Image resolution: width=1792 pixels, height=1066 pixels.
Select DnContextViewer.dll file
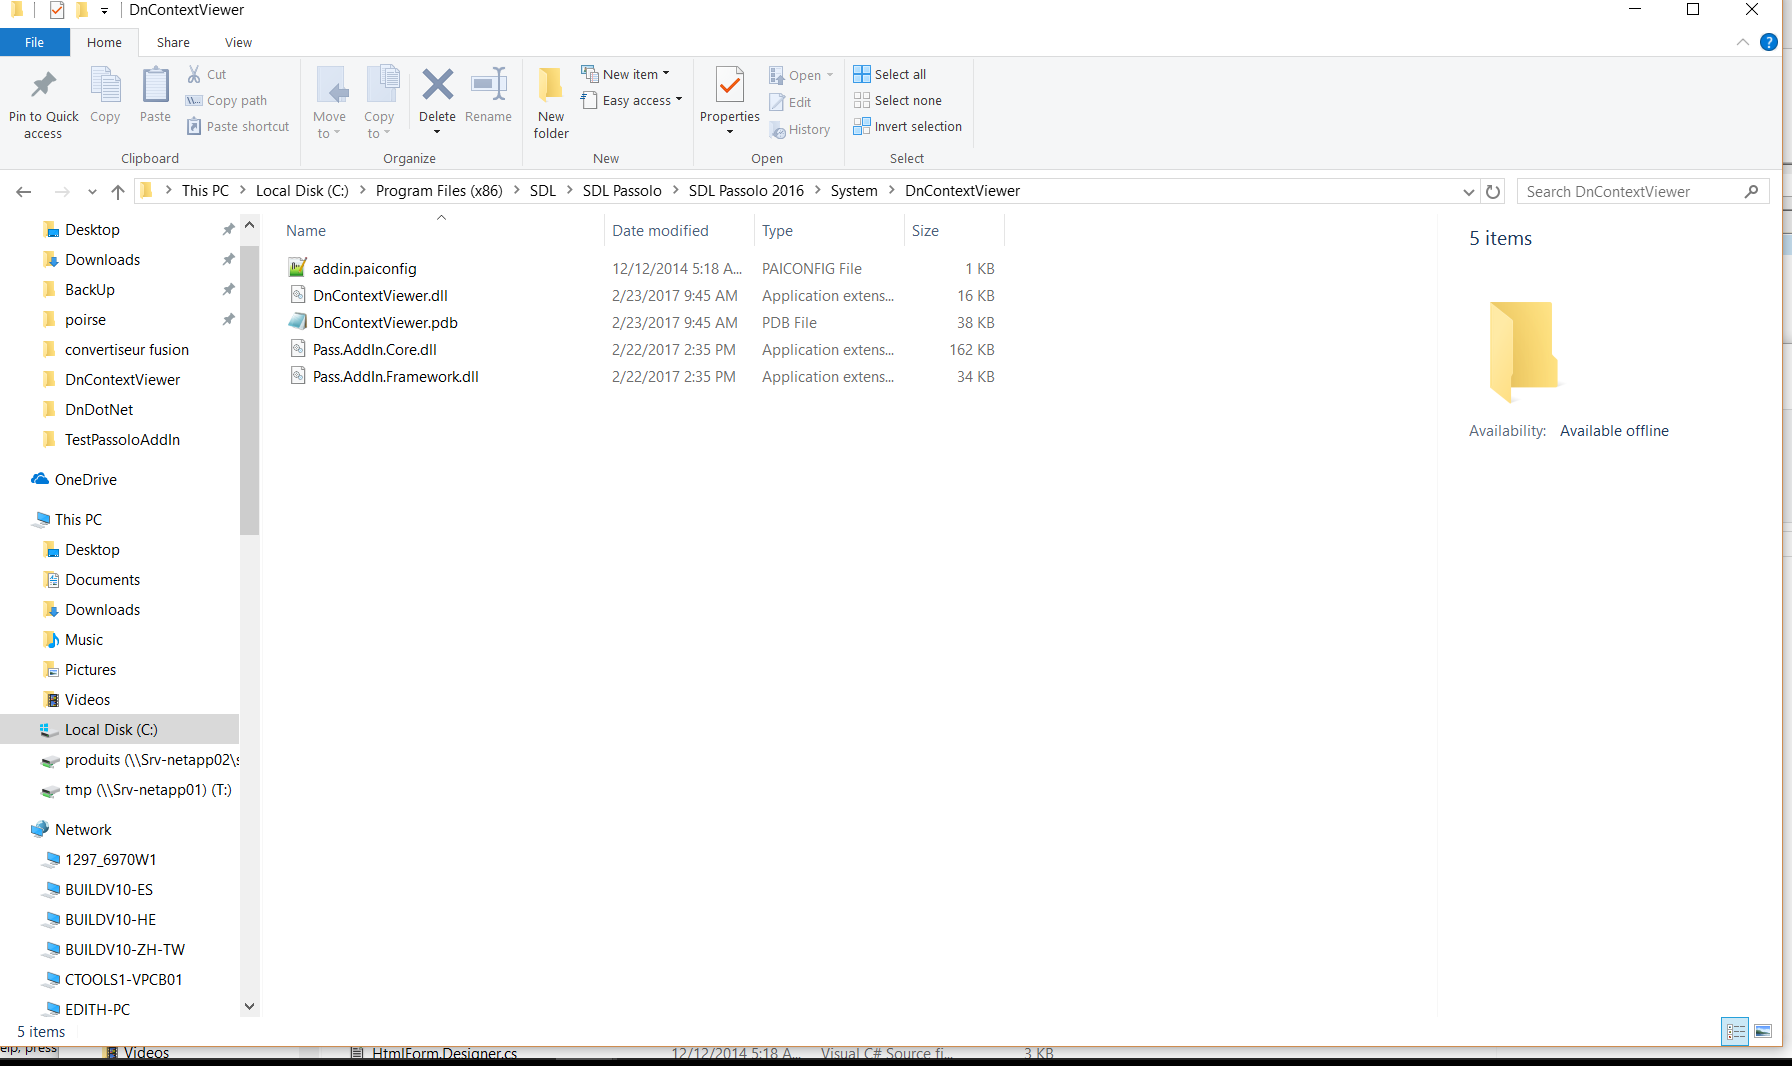pos(380,295)
